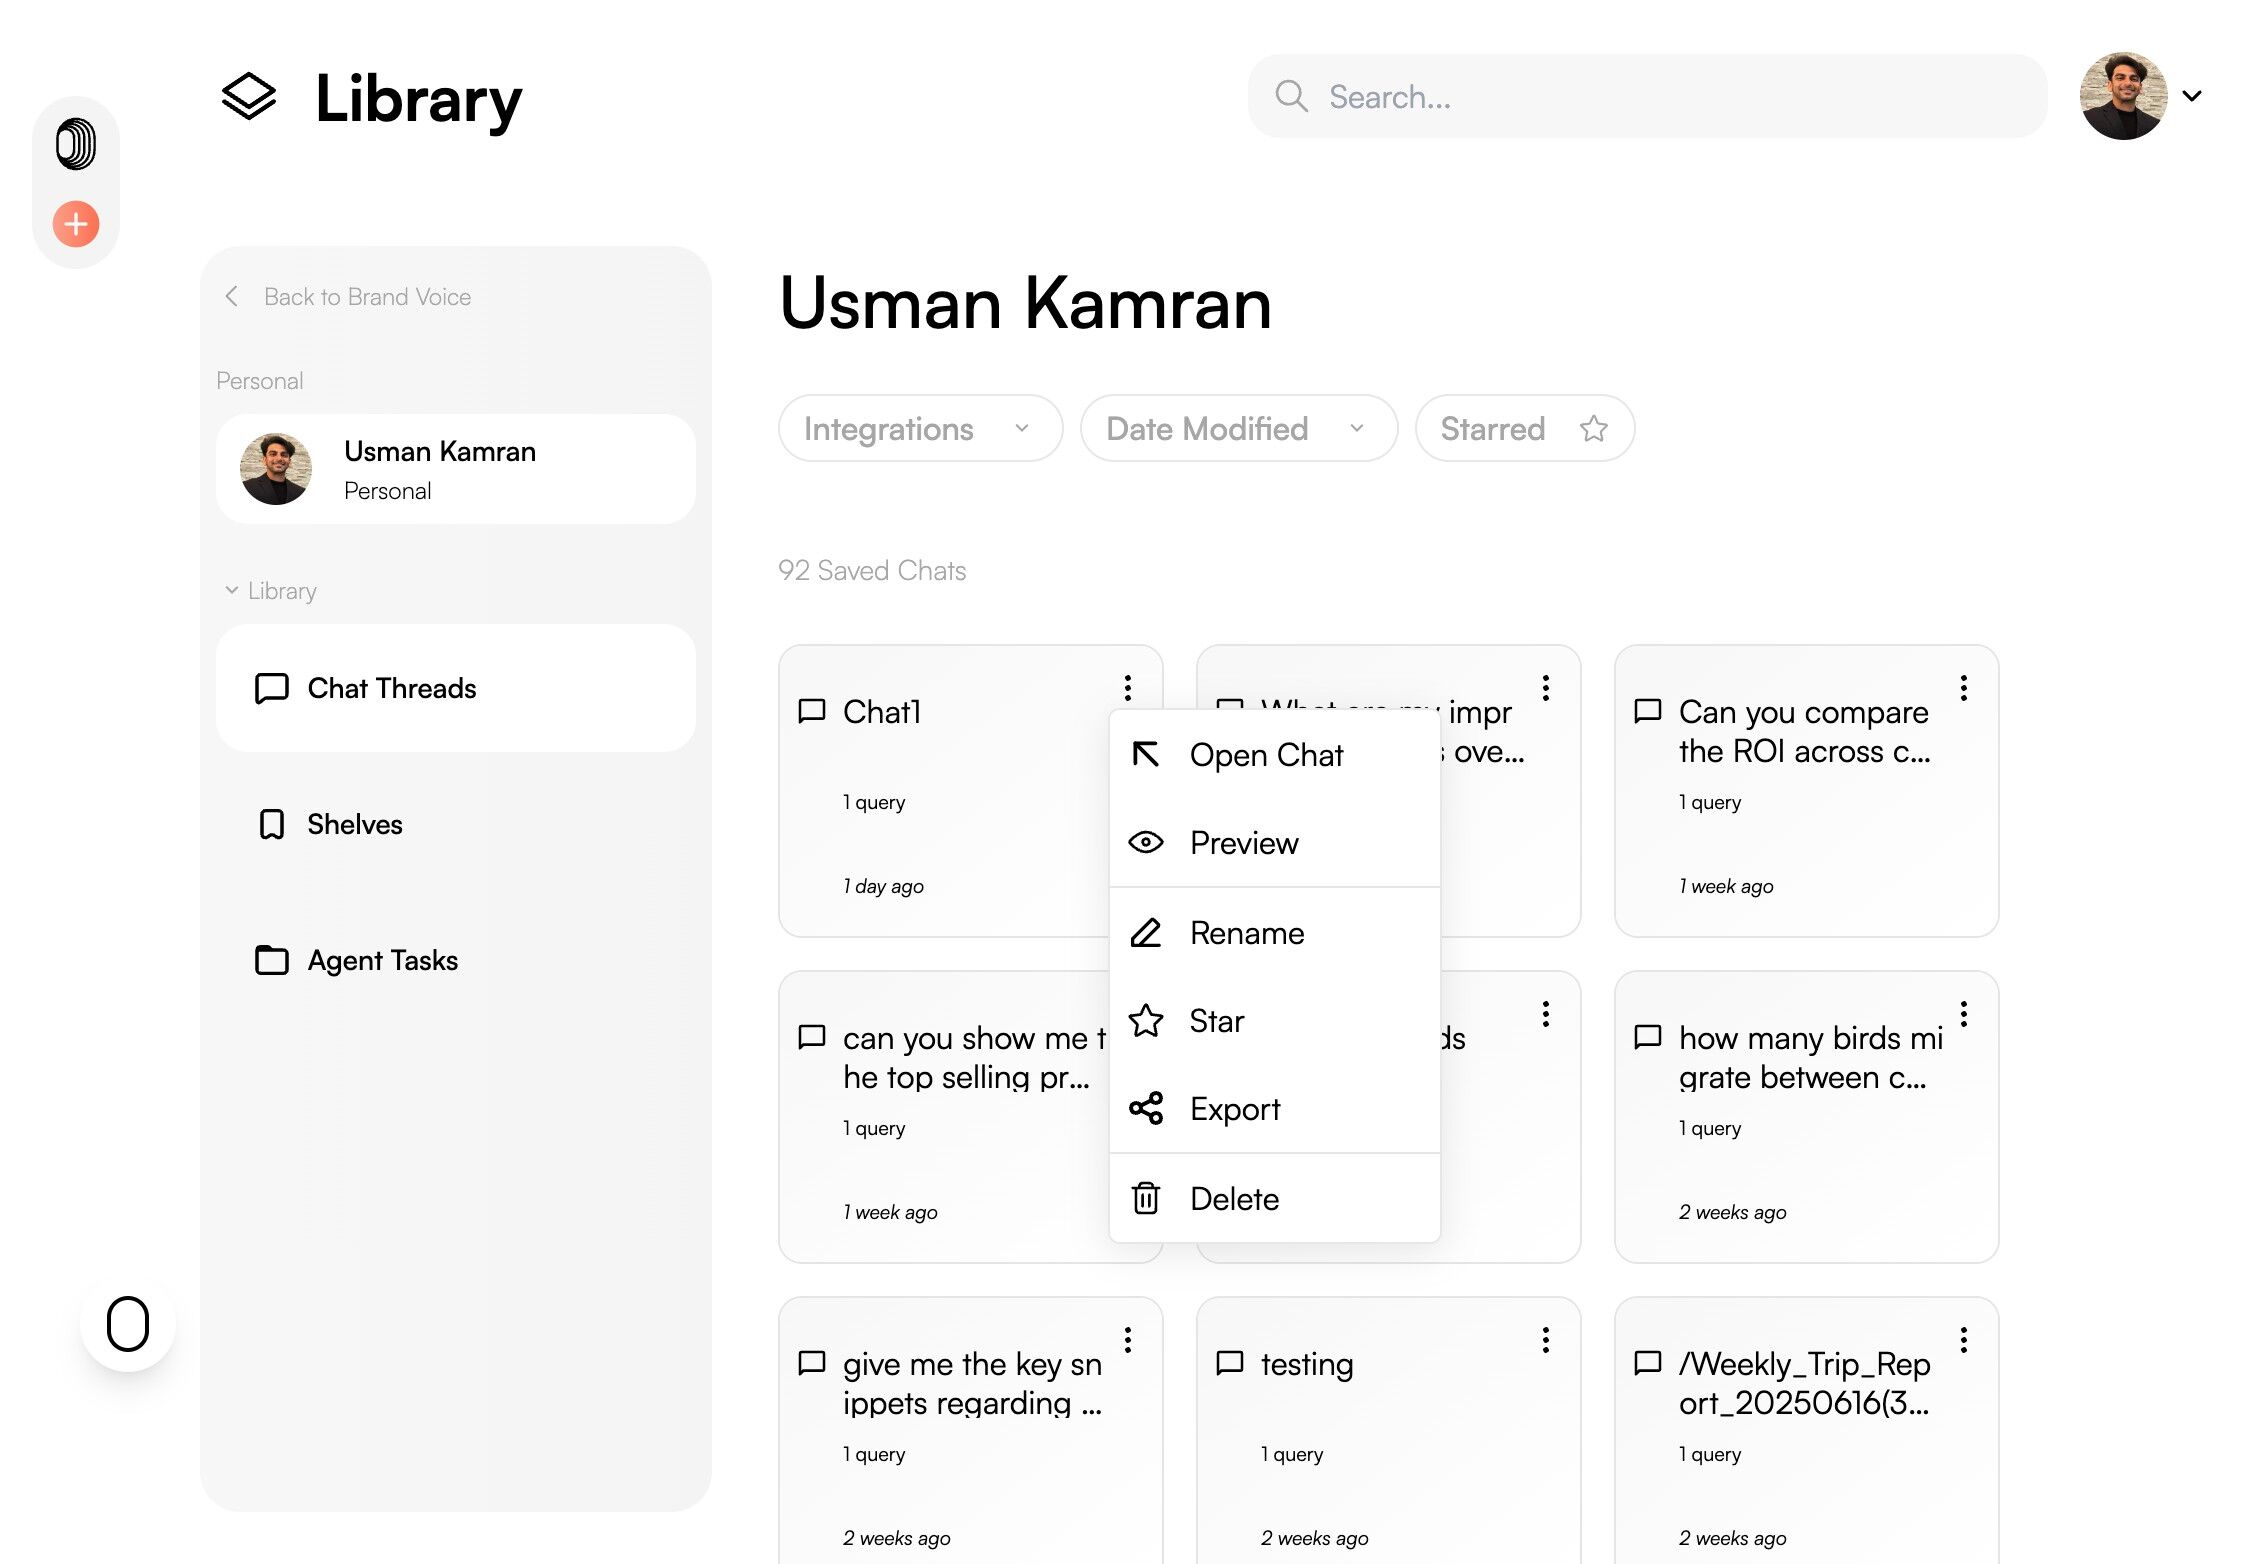Toggle the Starred filter
2248x1564 pixels.
pos(1524,429)
